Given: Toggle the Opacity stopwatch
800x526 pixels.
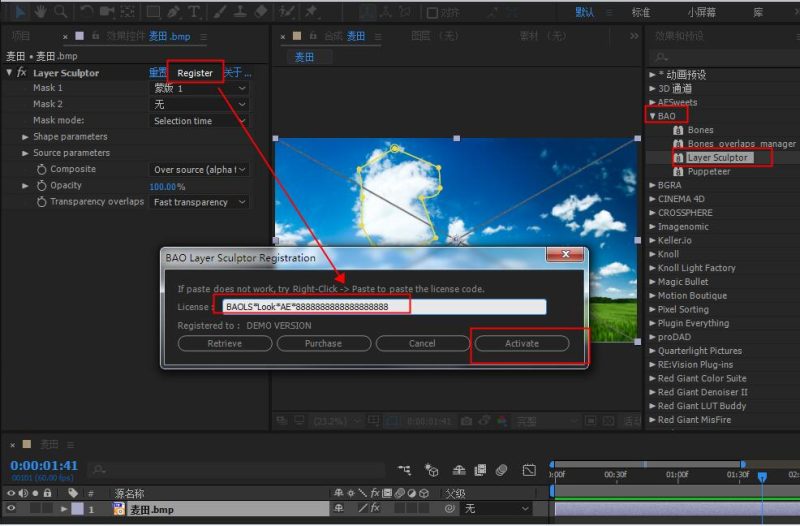Looking at the screenshot, I should click(41, 186).
